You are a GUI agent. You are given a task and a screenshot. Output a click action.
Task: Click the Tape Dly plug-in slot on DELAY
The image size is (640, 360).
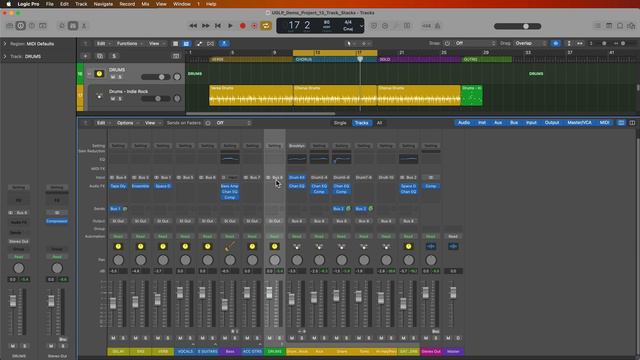[x=118, y=186]
